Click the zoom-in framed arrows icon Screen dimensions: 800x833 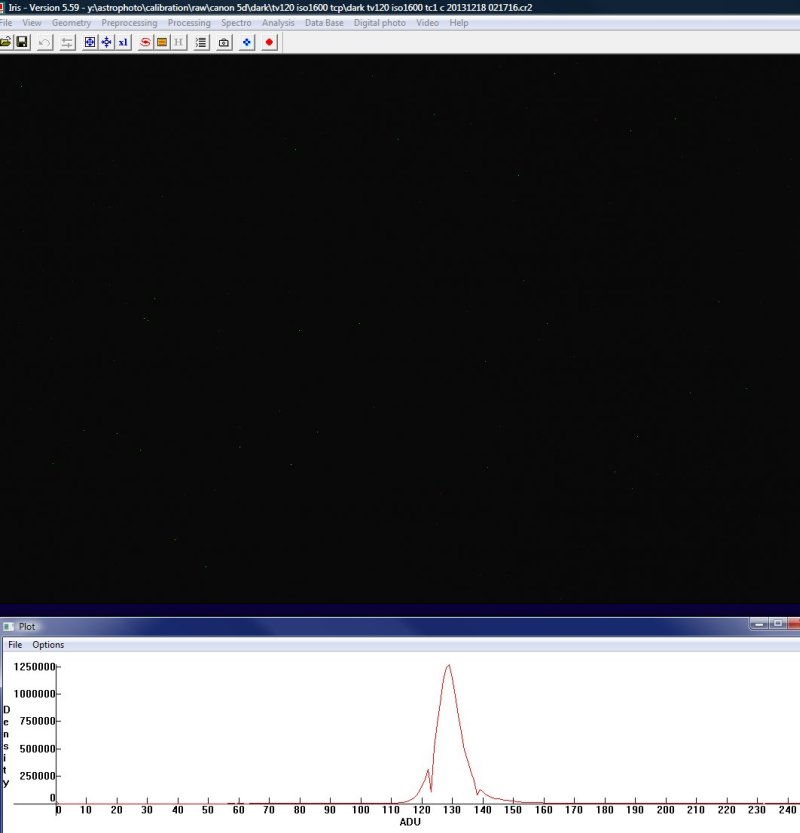point(90,42)
